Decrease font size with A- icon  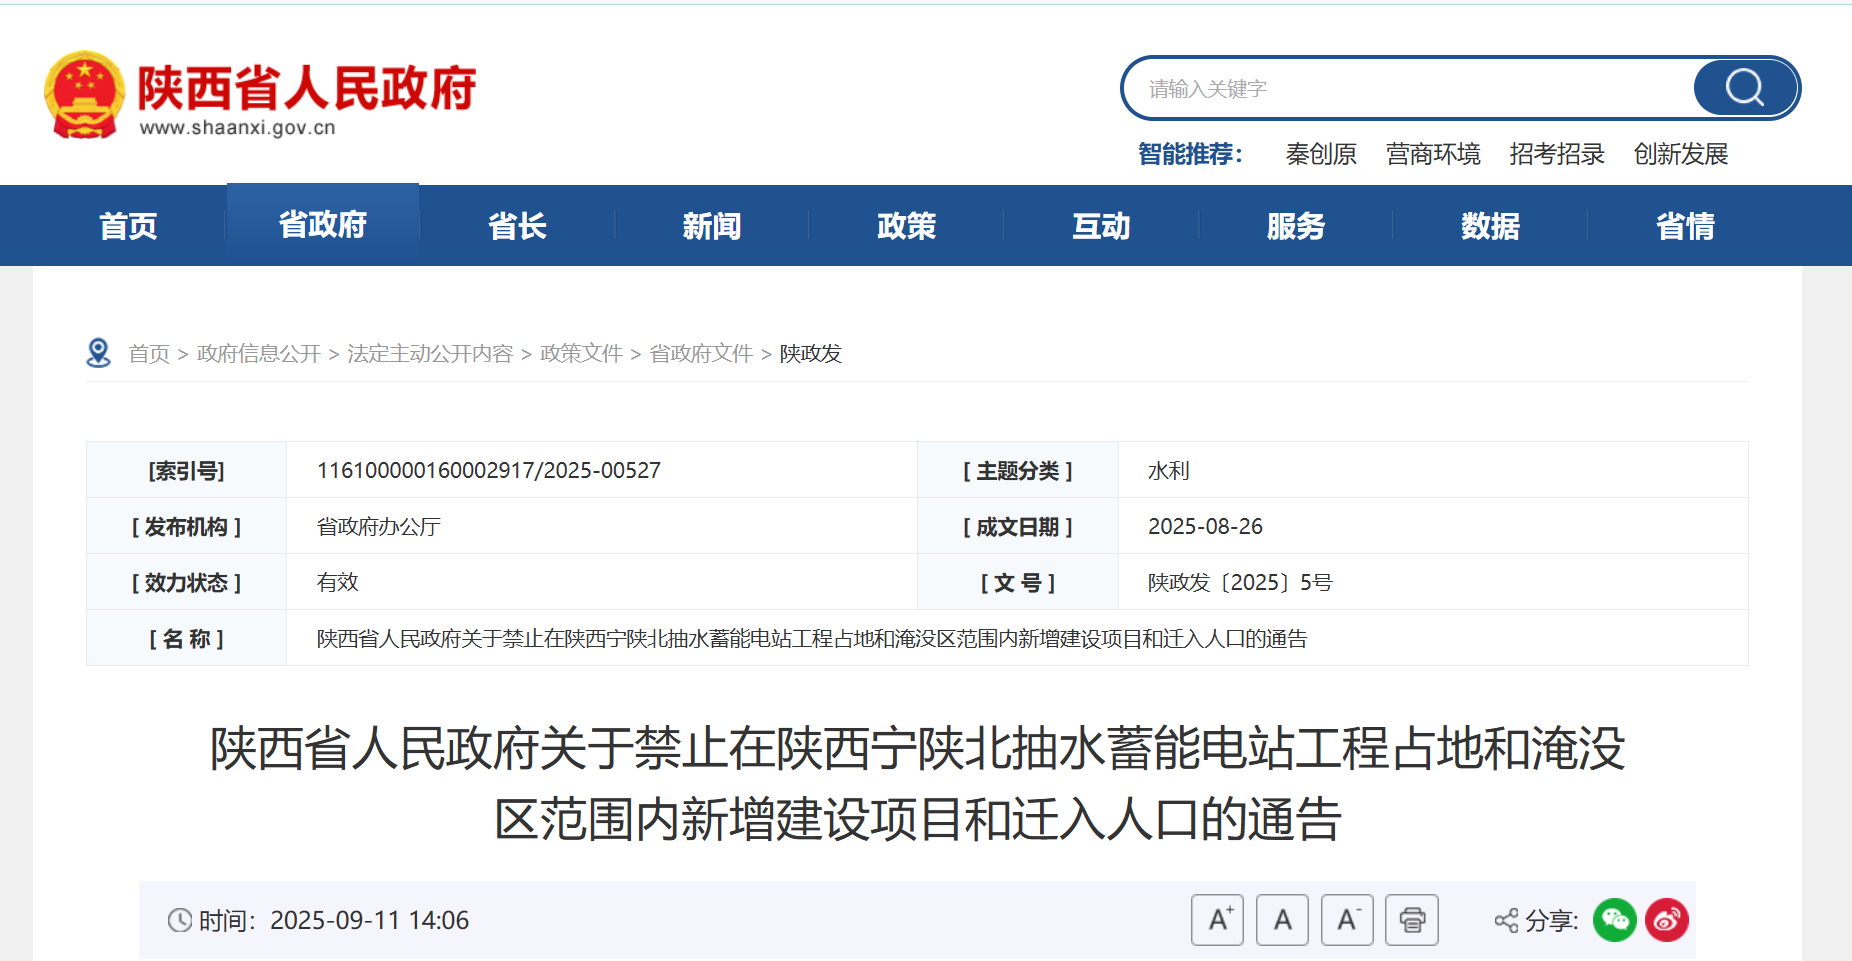(x=1347, y=920)
